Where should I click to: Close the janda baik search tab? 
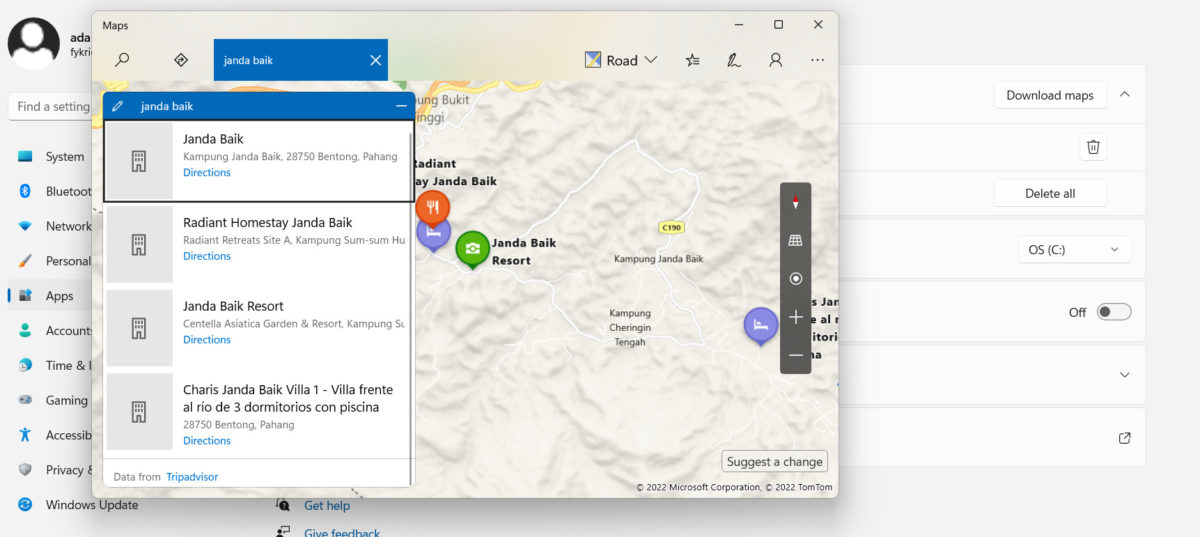pos(375,60)
